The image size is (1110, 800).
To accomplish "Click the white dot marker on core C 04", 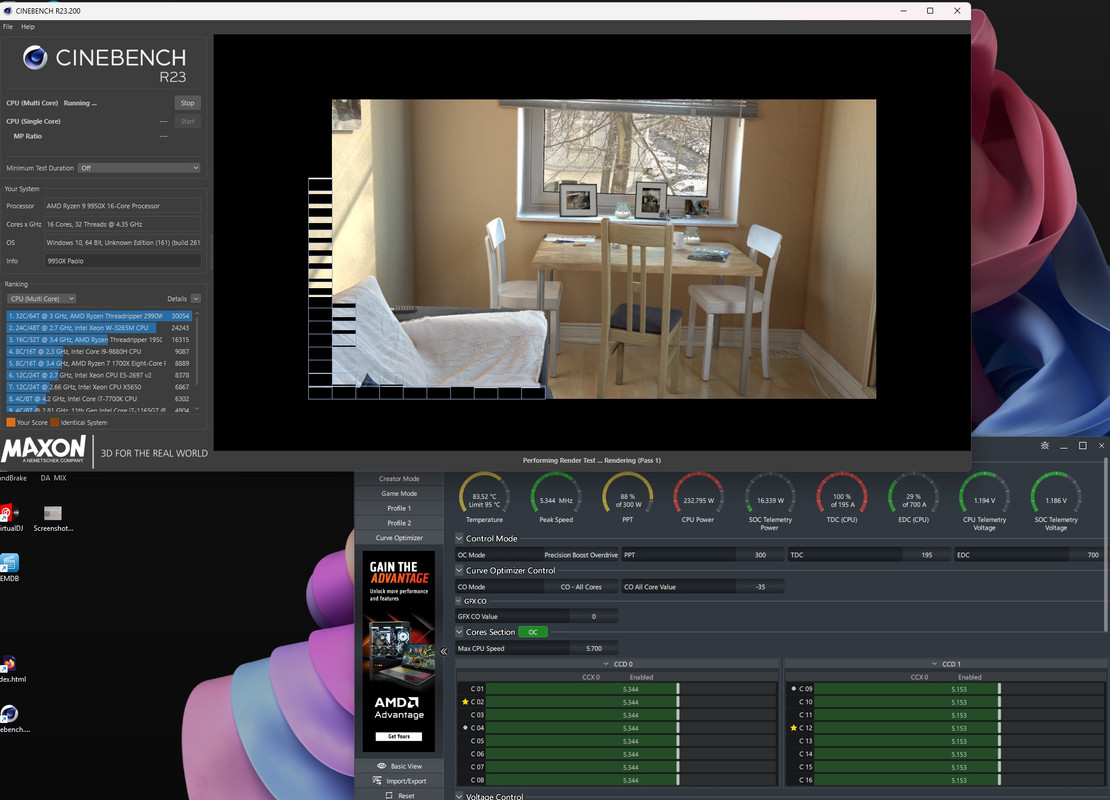I will pos(465,728).
